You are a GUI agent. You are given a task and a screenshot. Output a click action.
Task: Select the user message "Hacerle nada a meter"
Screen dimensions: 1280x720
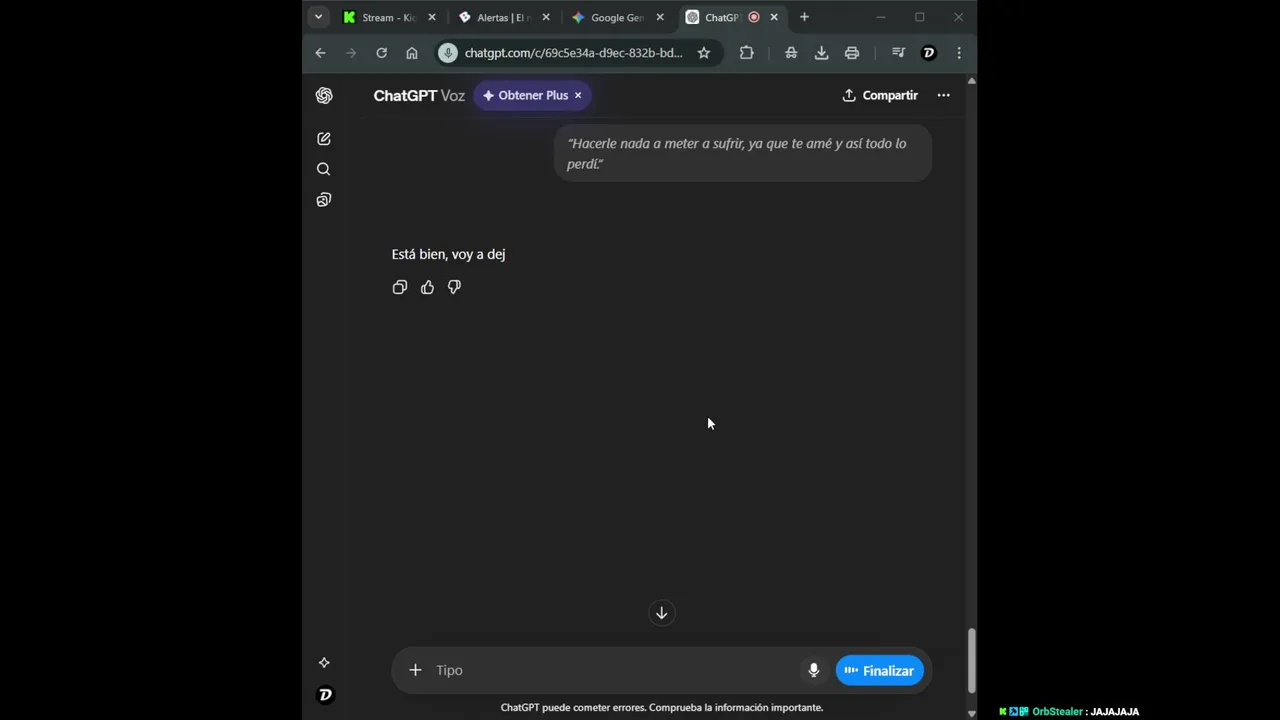742,154
